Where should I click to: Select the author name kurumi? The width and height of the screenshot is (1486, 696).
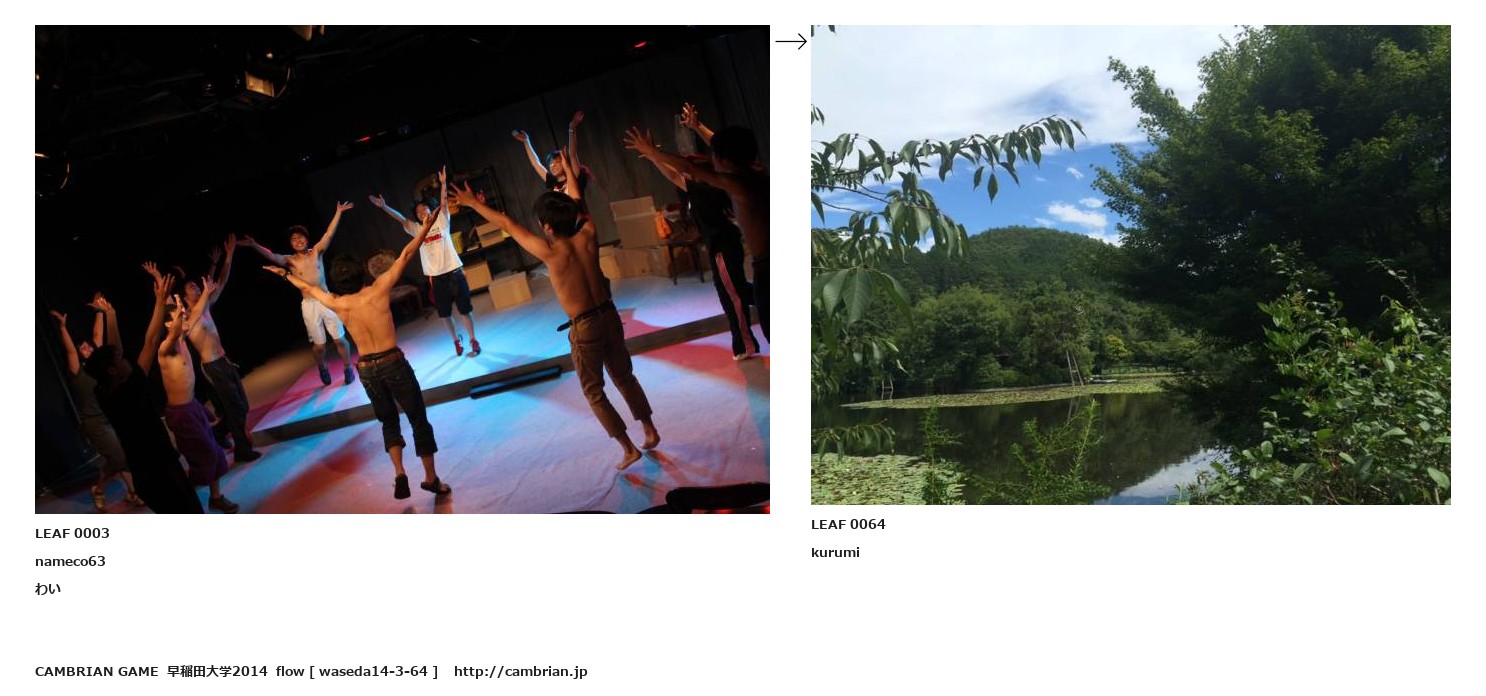coord(835,553)
